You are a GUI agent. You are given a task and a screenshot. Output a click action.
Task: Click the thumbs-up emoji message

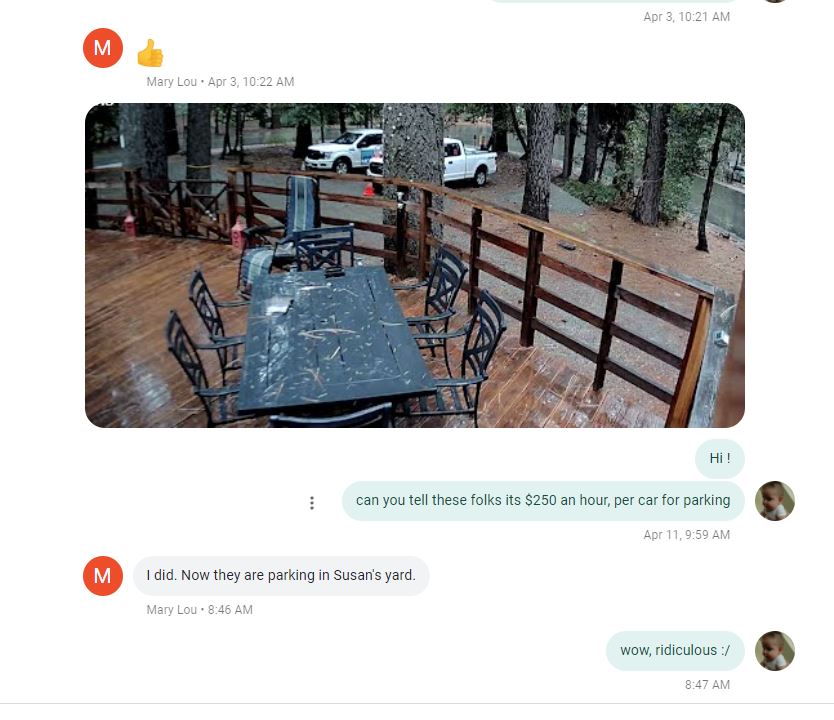pyautogui.click(x=150, y=53)
